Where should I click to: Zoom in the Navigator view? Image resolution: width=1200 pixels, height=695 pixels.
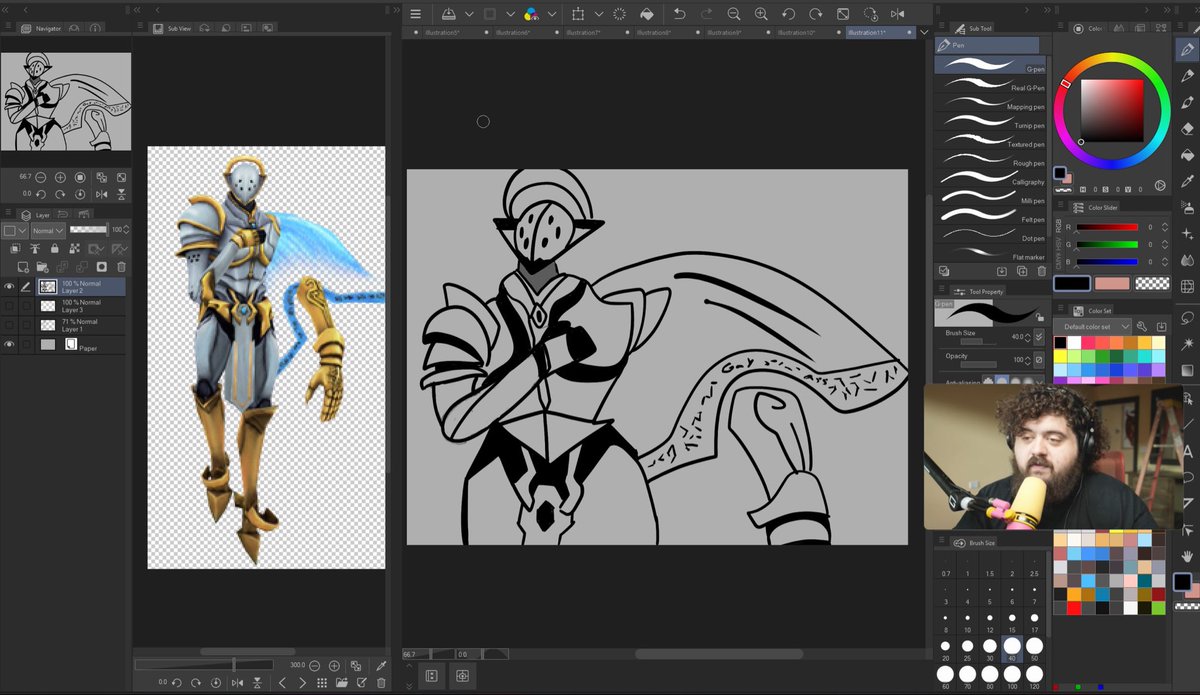click(61, 177)
